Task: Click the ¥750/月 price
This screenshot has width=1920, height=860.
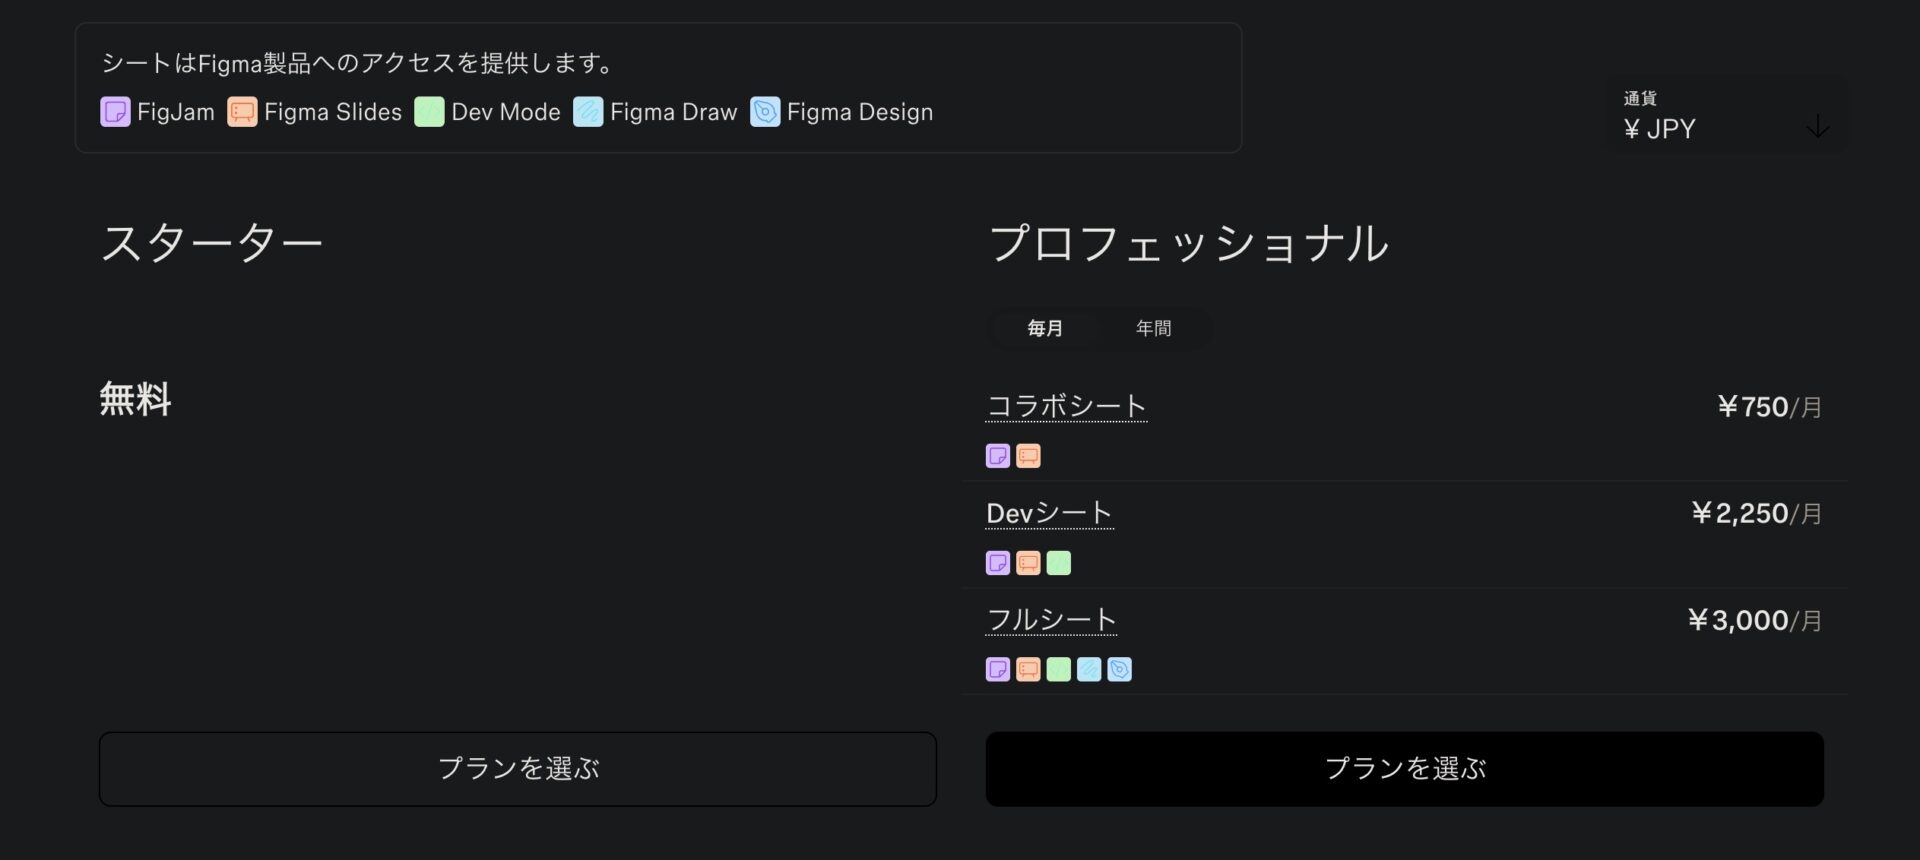Action: [x=1770, y=407]
